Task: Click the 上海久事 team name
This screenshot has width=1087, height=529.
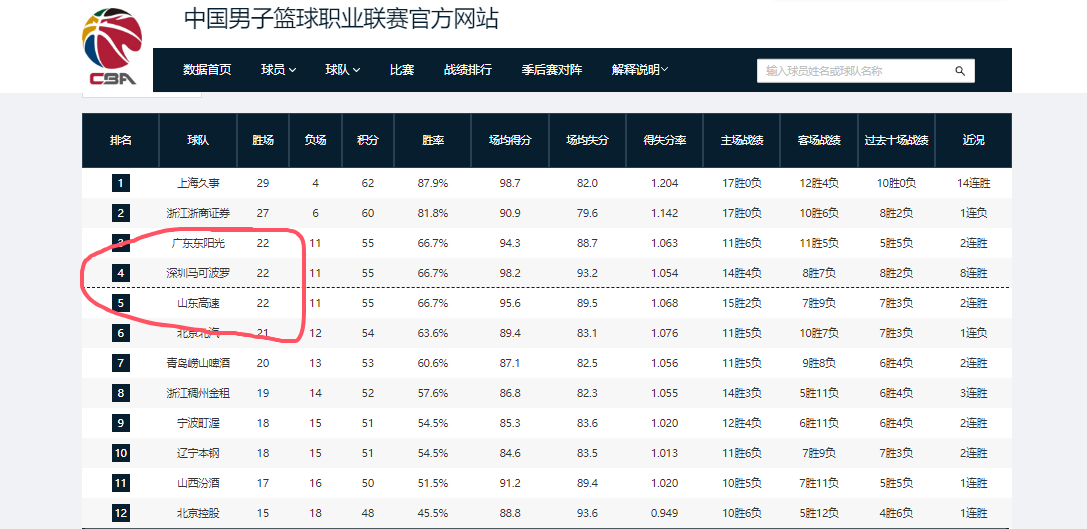Action: 198,183
